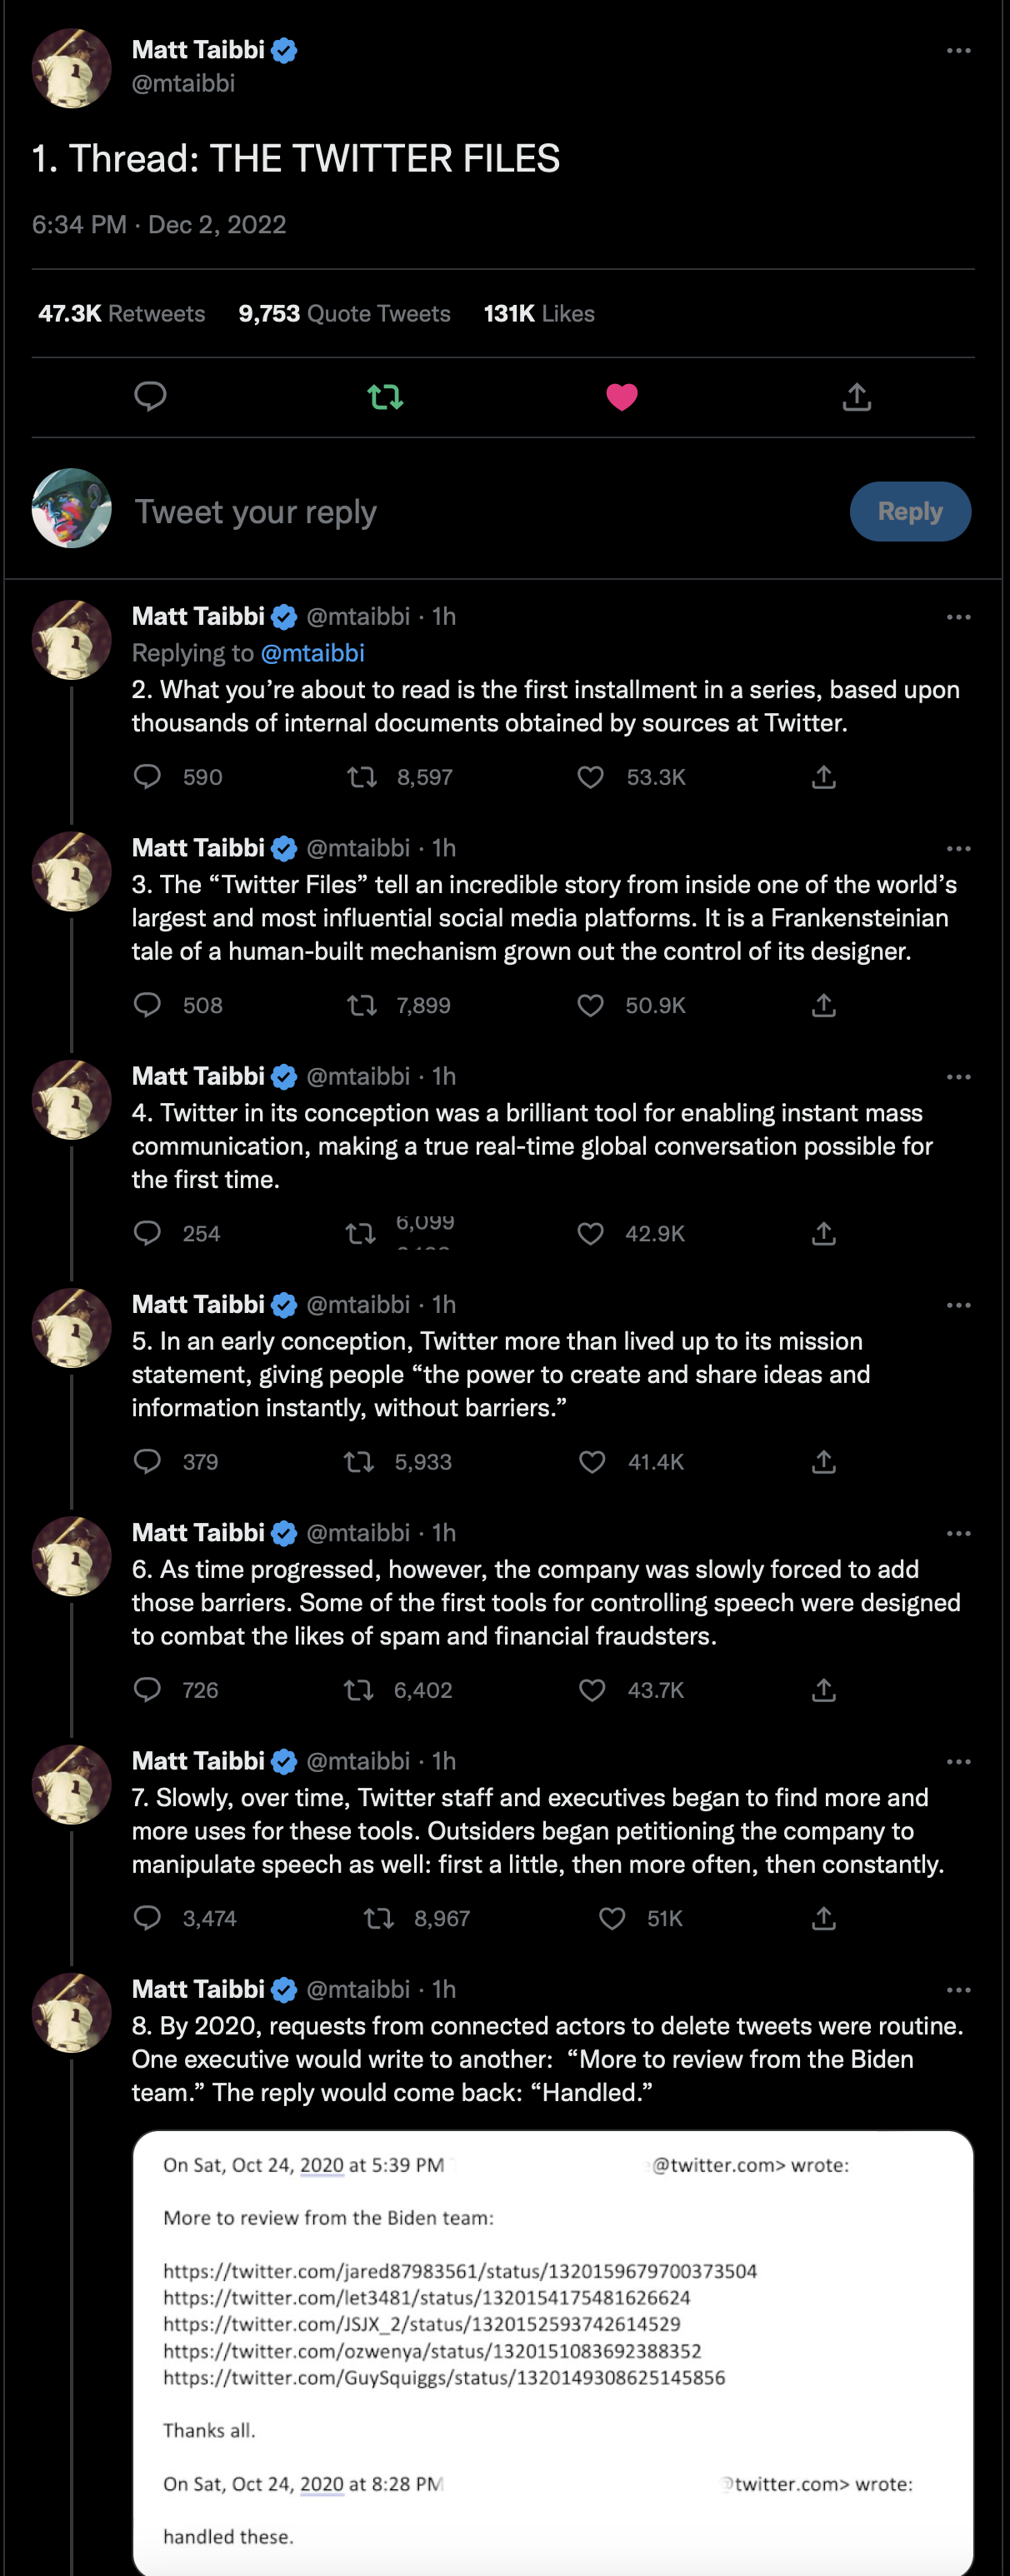Open reply thread on tweet 4 with 254 replies
Screen dimensions: 1010x2576
(x=147, y=1233)
